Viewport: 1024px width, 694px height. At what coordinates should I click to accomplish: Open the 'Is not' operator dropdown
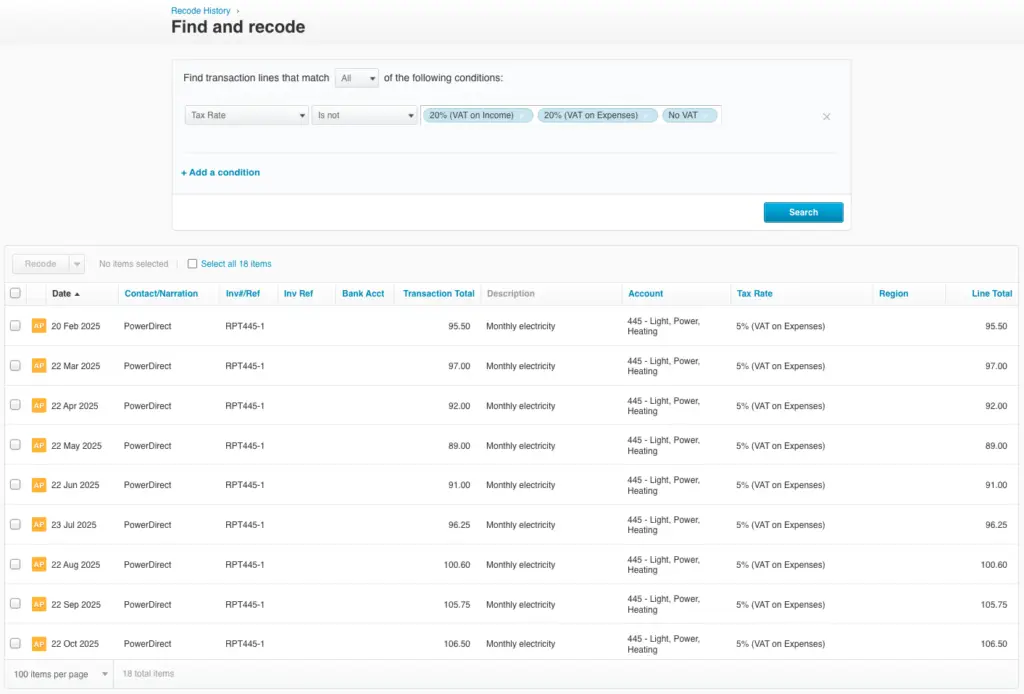(364, 116)
